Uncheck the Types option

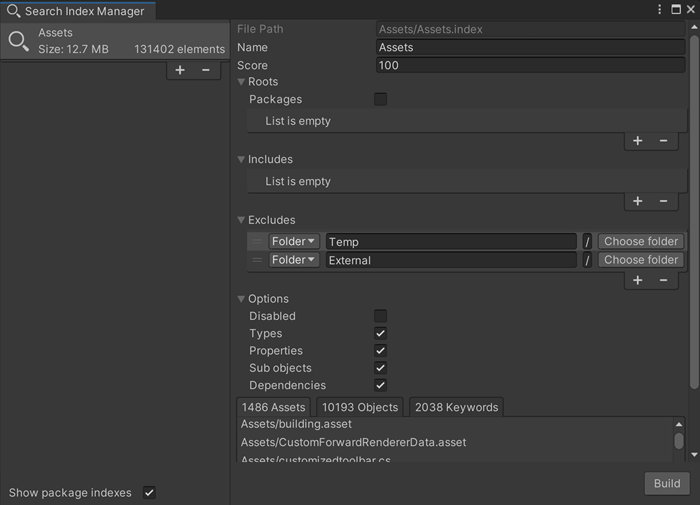pyautogui.click(x=380, y=333)
